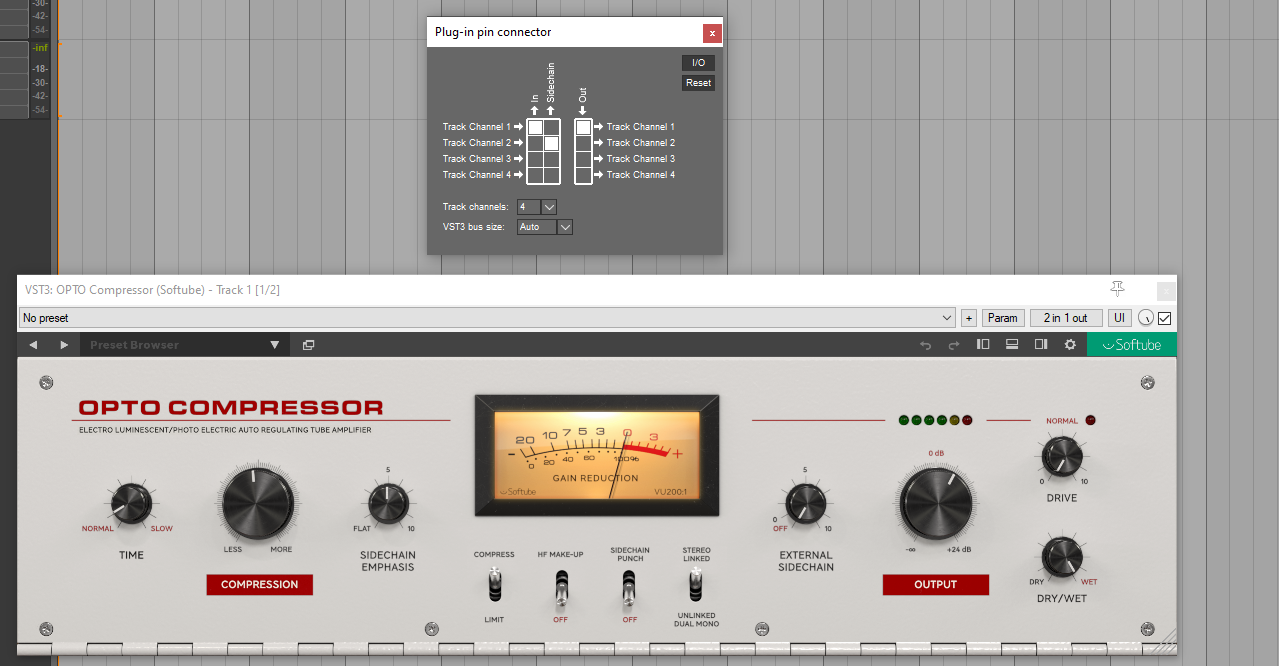The image size is (1279, 666).
Task: Open Softube plugin settings gear
Action: [1070, 345]
